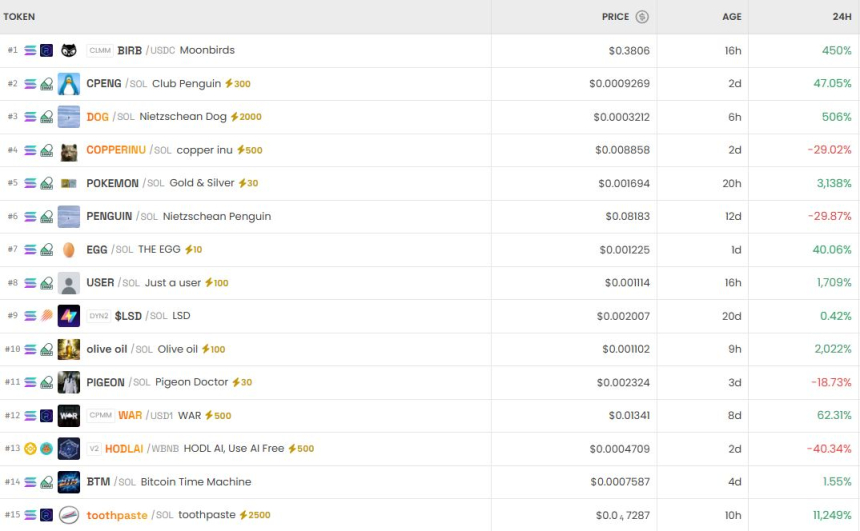Click the WAR token logo
Image resolution: width=860 pixels, height=531 pixels.
(69, 415)
